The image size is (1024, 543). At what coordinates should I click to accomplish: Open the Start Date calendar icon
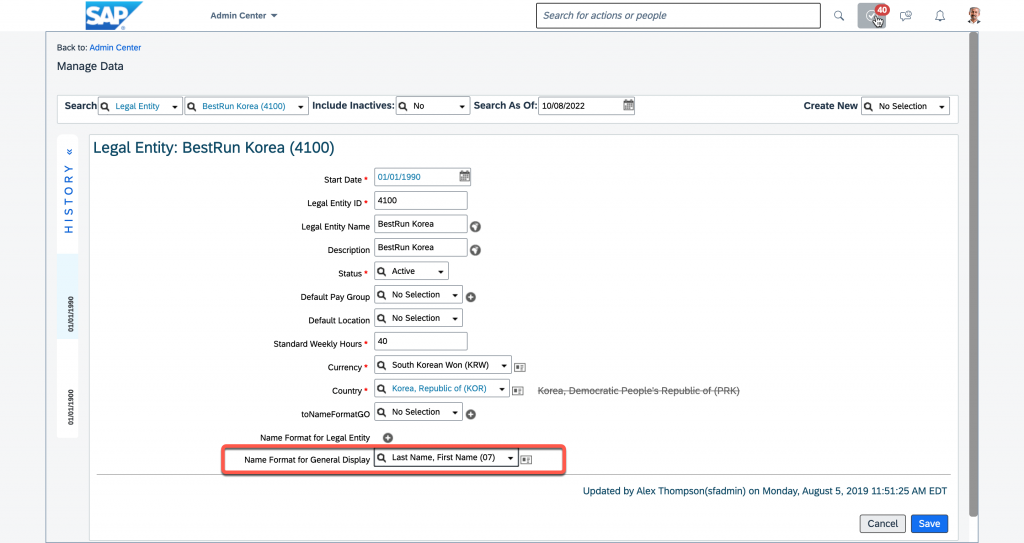pyautogui.click(x=464, y=176)
